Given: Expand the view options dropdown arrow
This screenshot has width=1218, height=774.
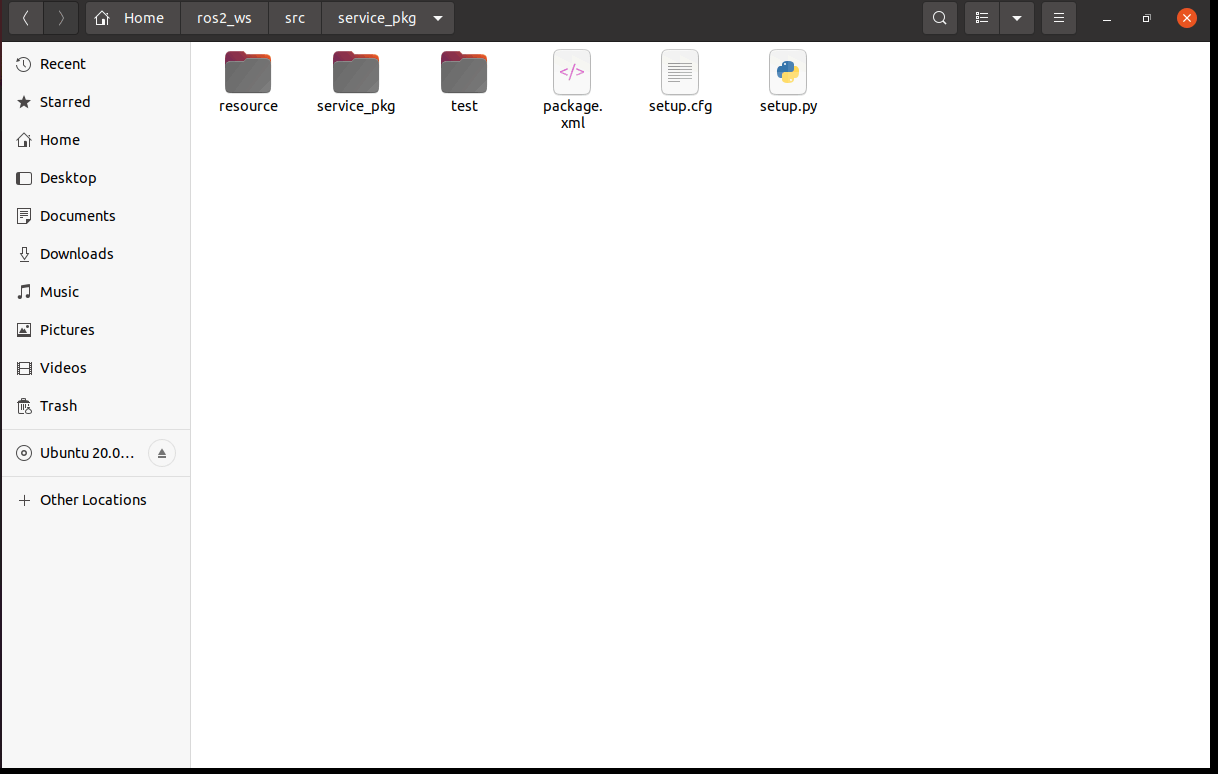Looking at the screenshot, I should (1017, 18).
